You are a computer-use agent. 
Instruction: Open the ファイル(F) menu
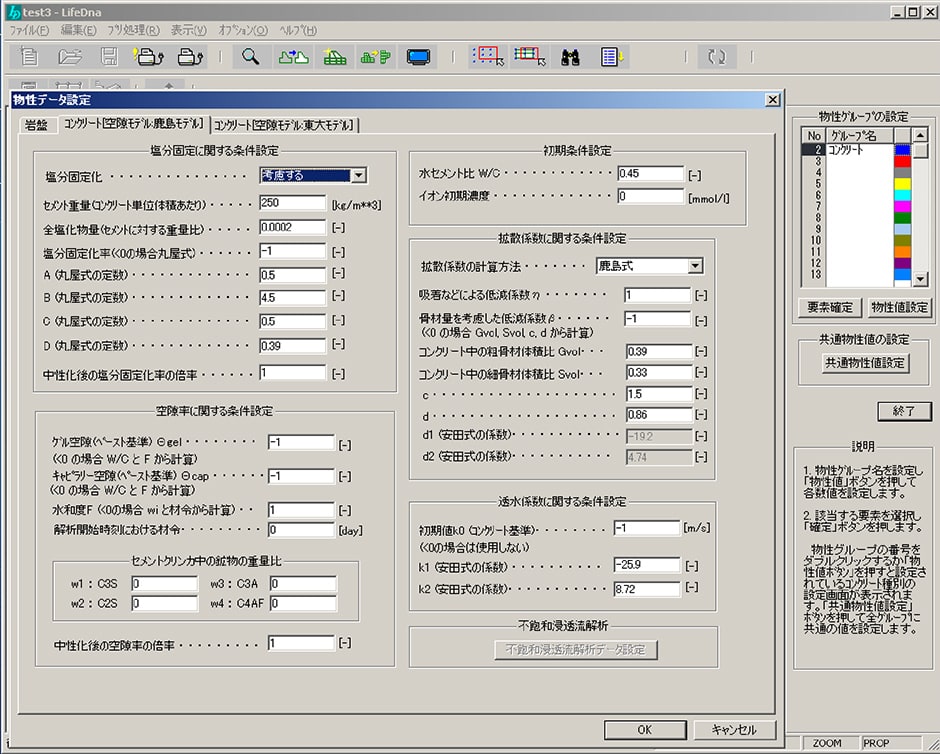click(x=29, y=30)
